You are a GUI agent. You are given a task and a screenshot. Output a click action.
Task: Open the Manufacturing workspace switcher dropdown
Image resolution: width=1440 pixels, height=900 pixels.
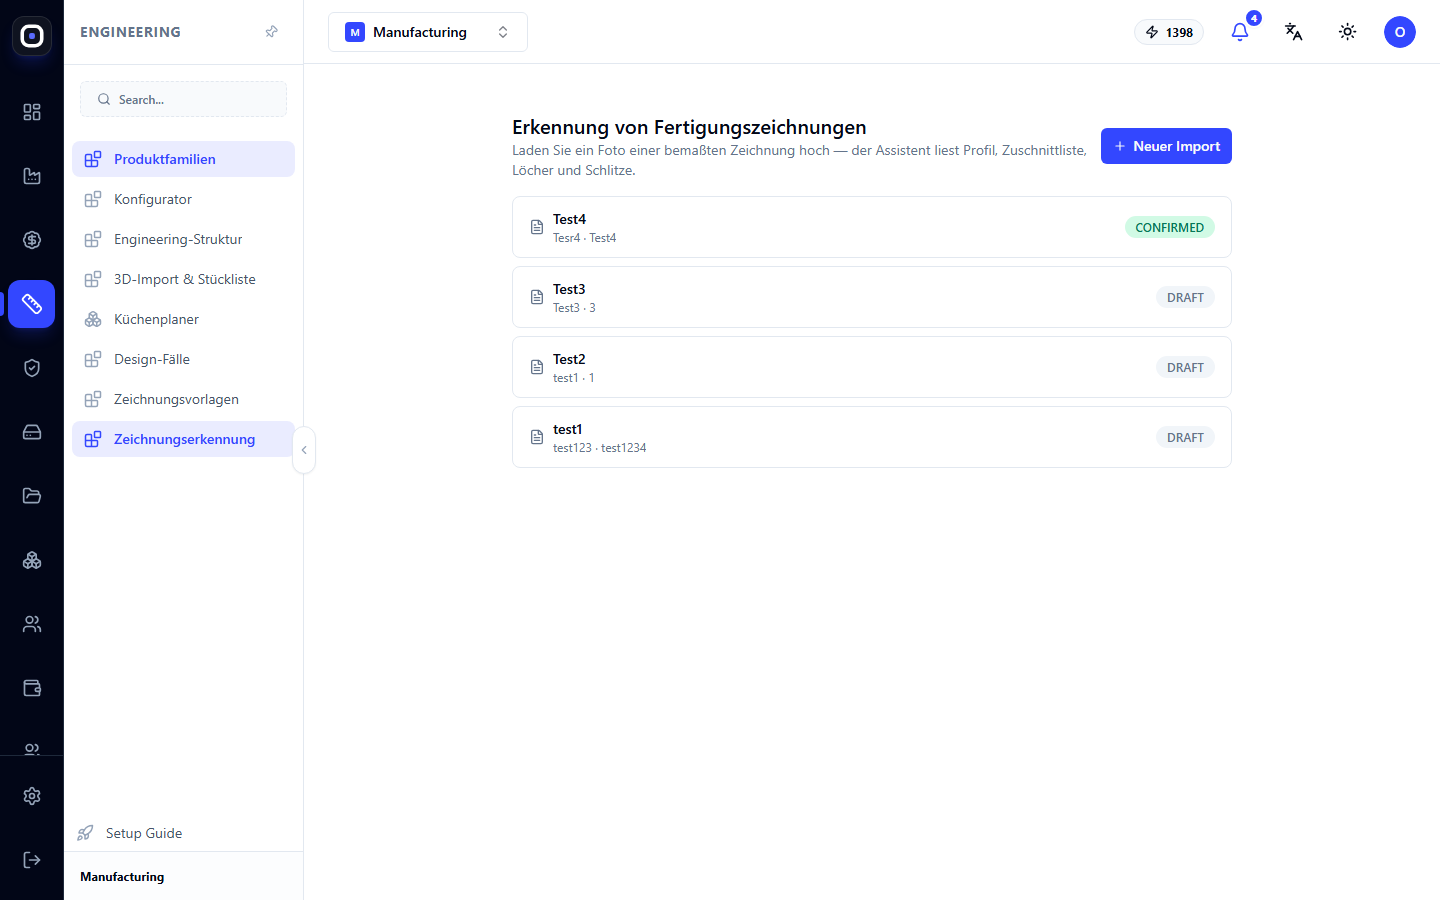[x=428, y=32]
